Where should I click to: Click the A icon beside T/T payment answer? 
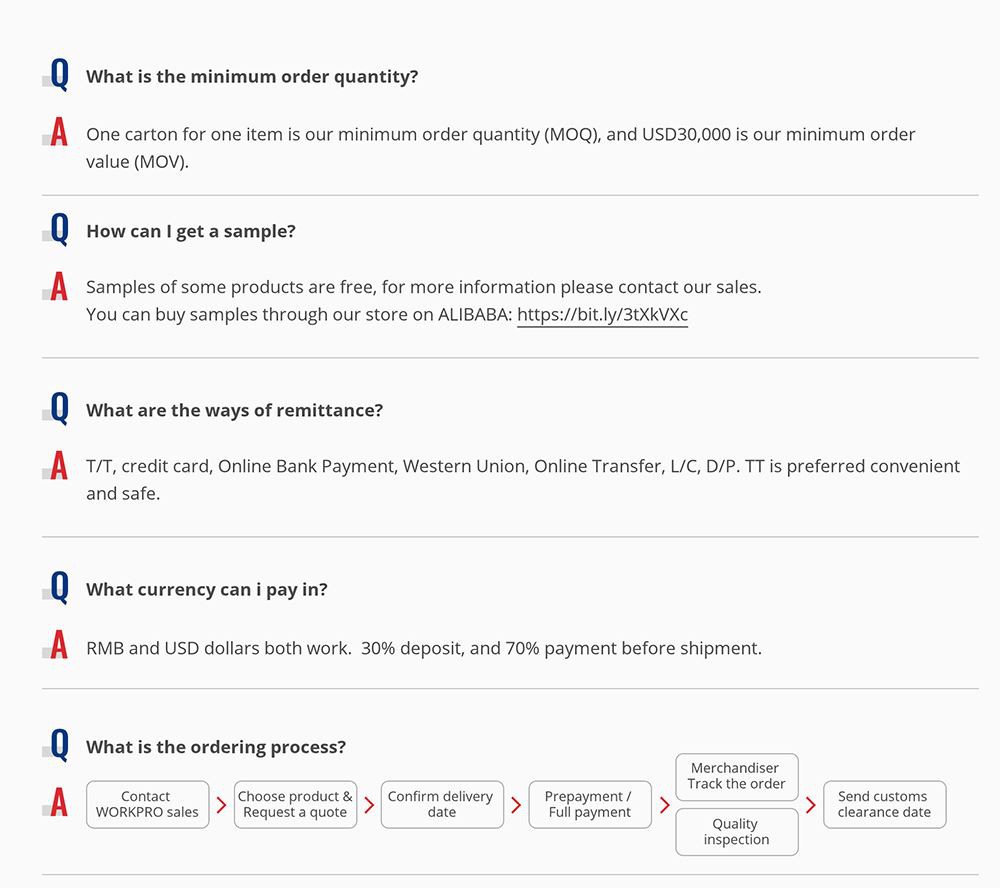coord(59,465)
